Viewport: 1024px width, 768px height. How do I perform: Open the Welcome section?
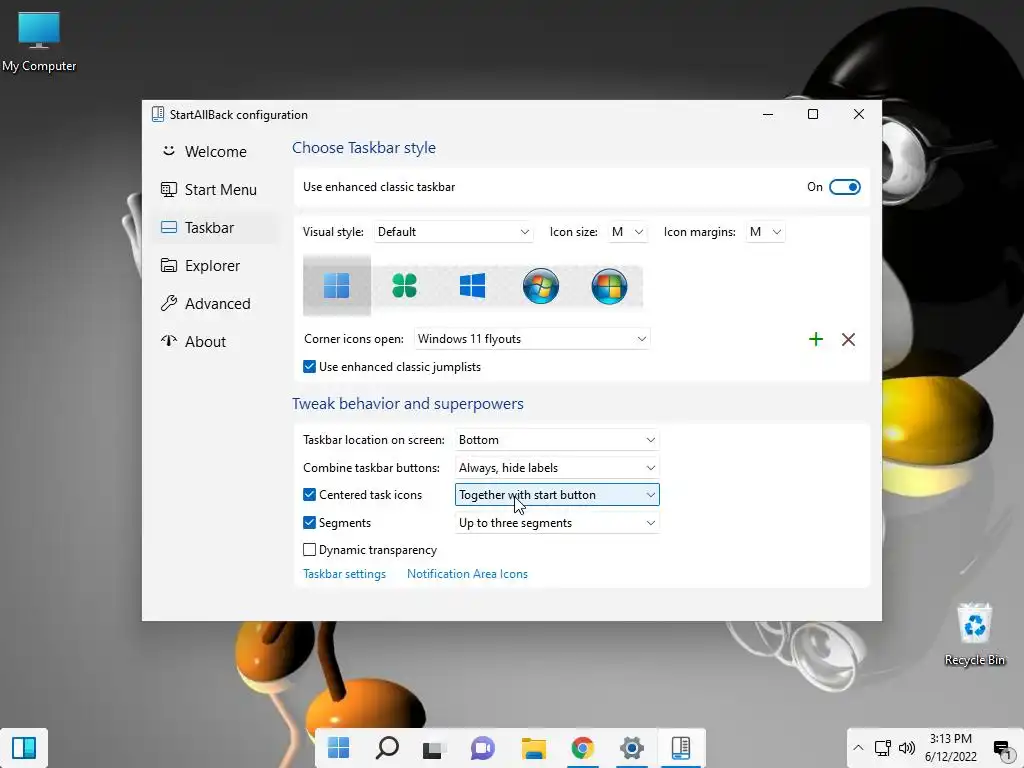[215, 152]
